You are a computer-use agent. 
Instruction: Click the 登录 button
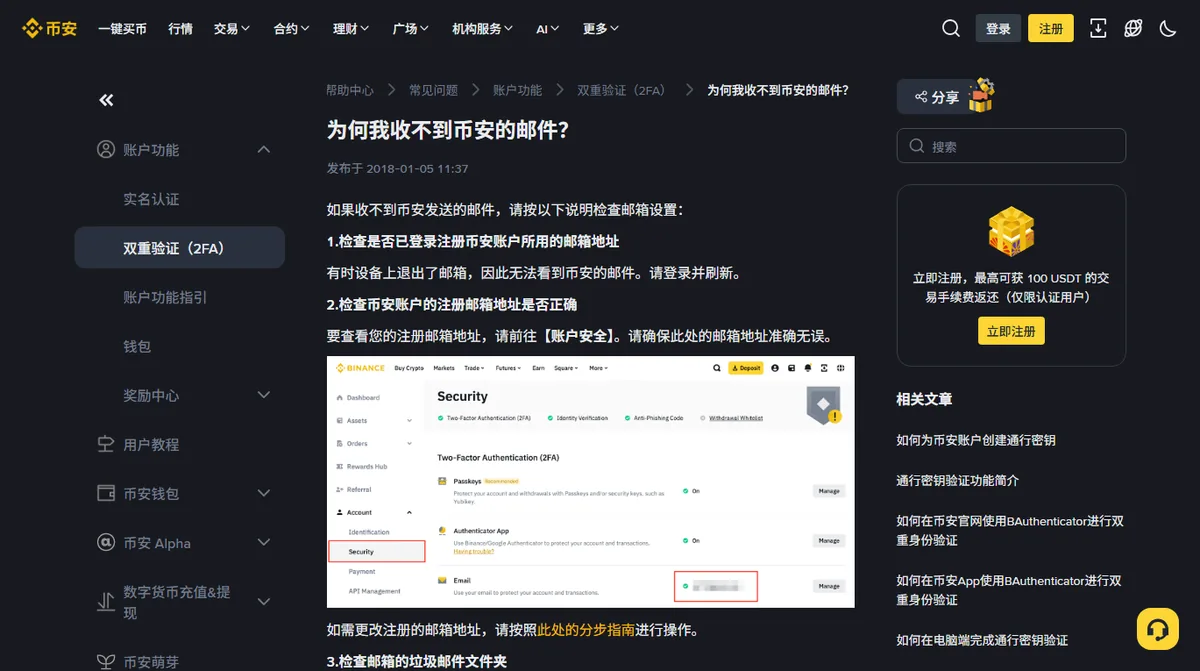click(x=998, y=28)
